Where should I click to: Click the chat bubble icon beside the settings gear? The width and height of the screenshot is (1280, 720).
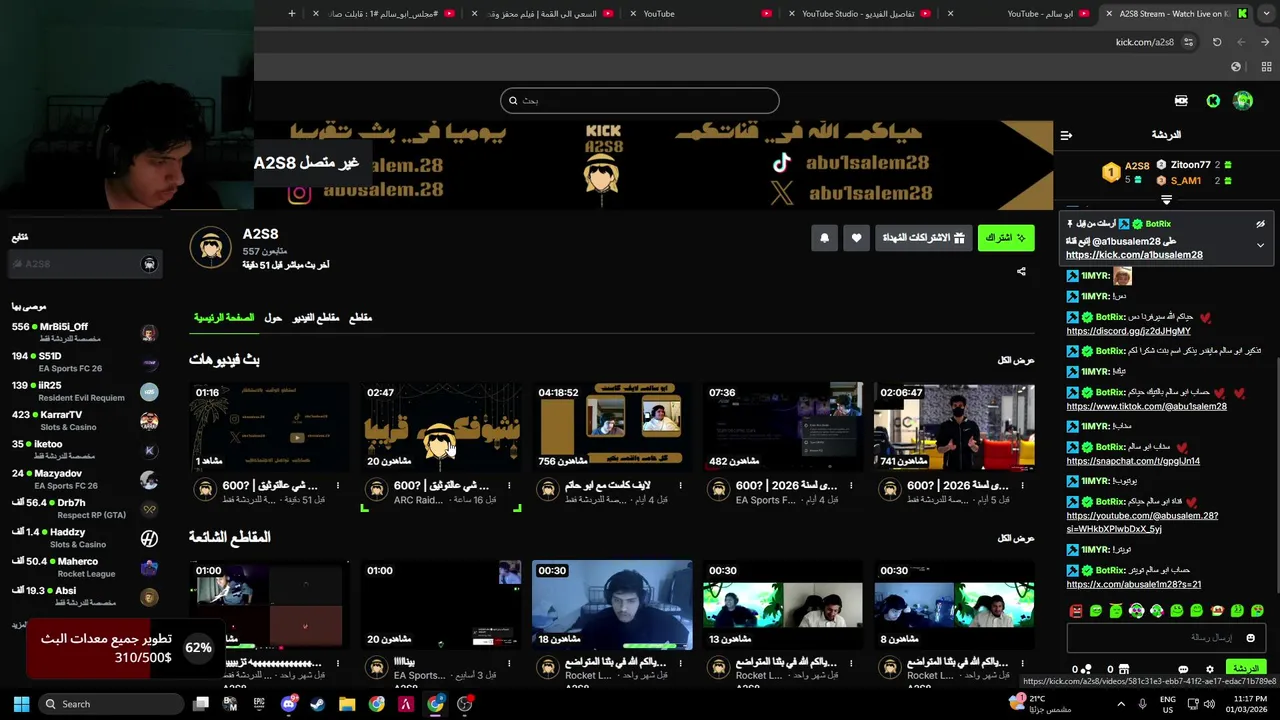pyautogui.click(x=1183, y=669)
